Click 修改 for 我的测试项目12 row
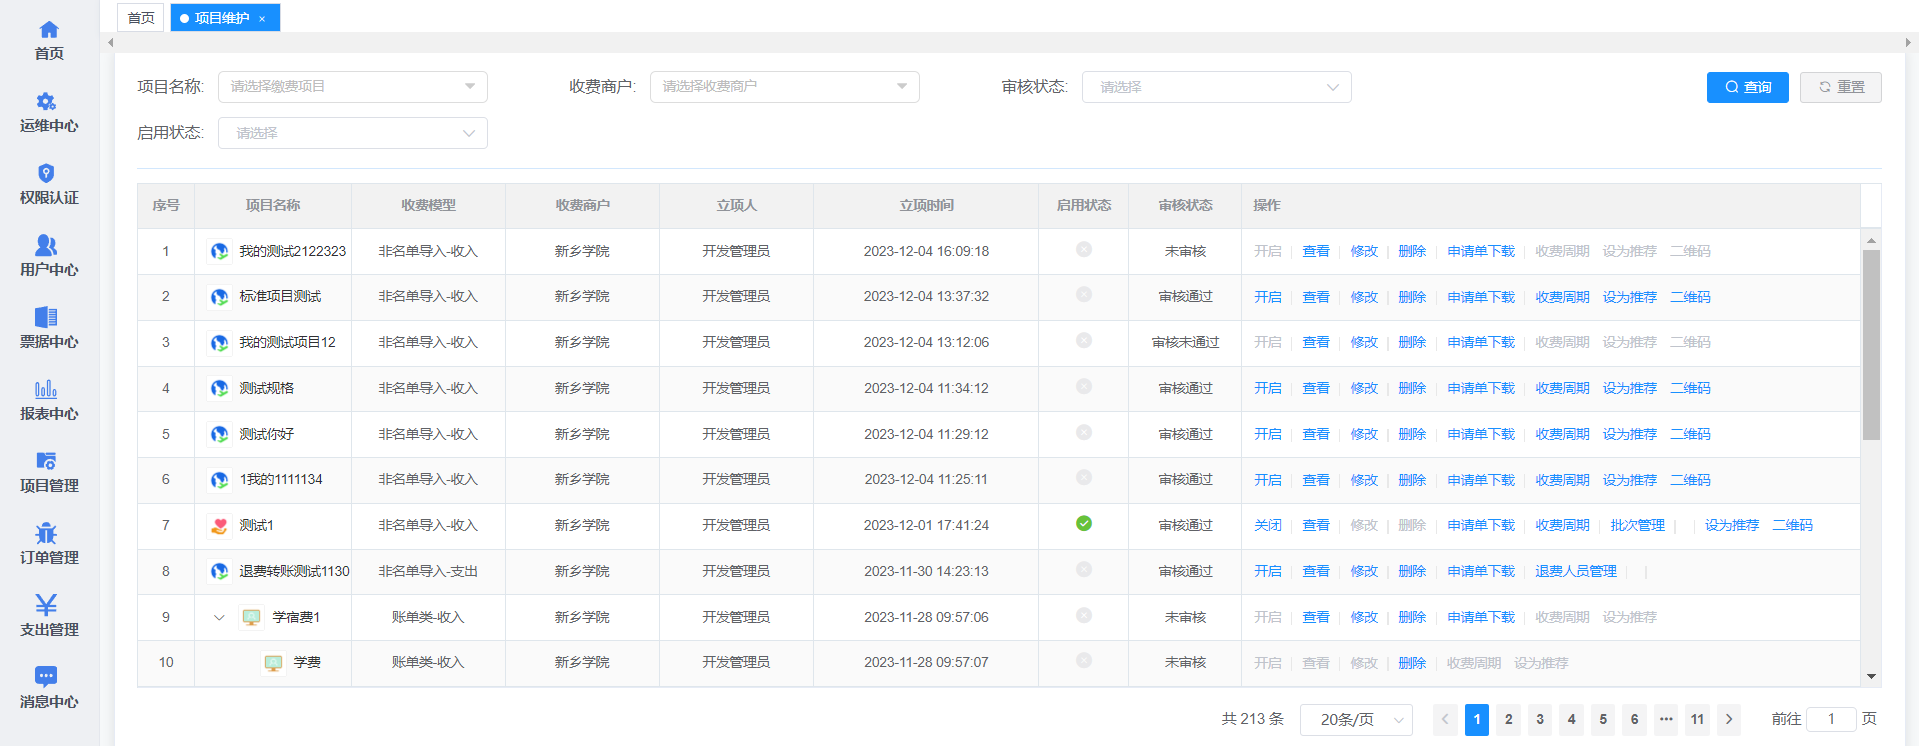Screen dimensions: 1919x746 (1364, 342)
